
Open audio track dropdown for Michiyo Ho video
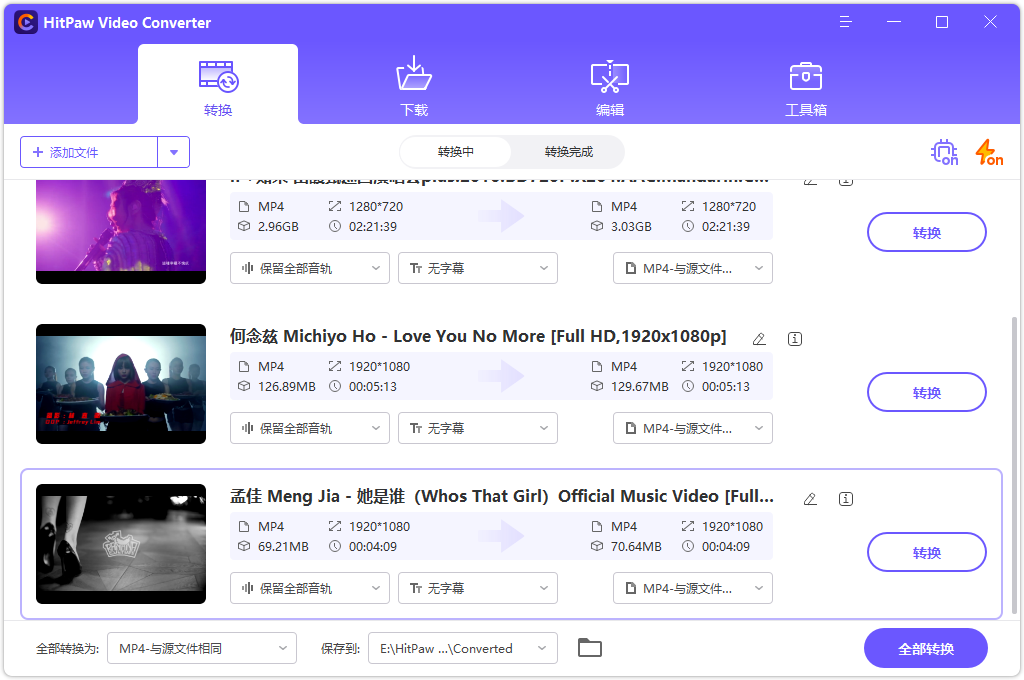tap(310, 428)
